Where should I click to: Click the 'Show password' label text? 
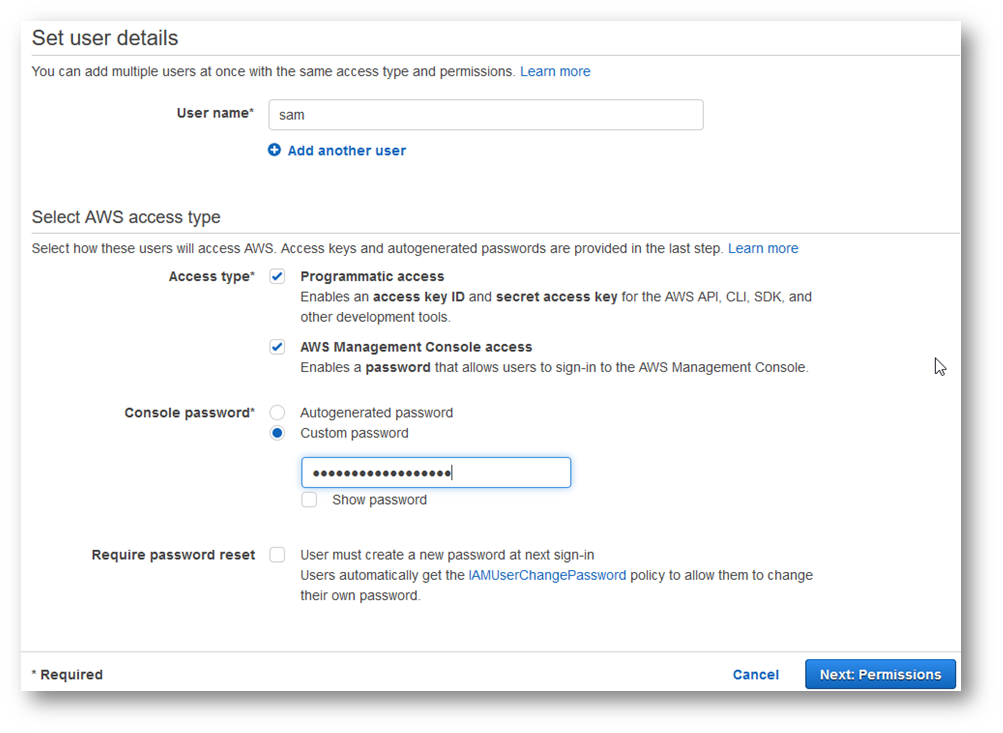[x=379, y=500]
